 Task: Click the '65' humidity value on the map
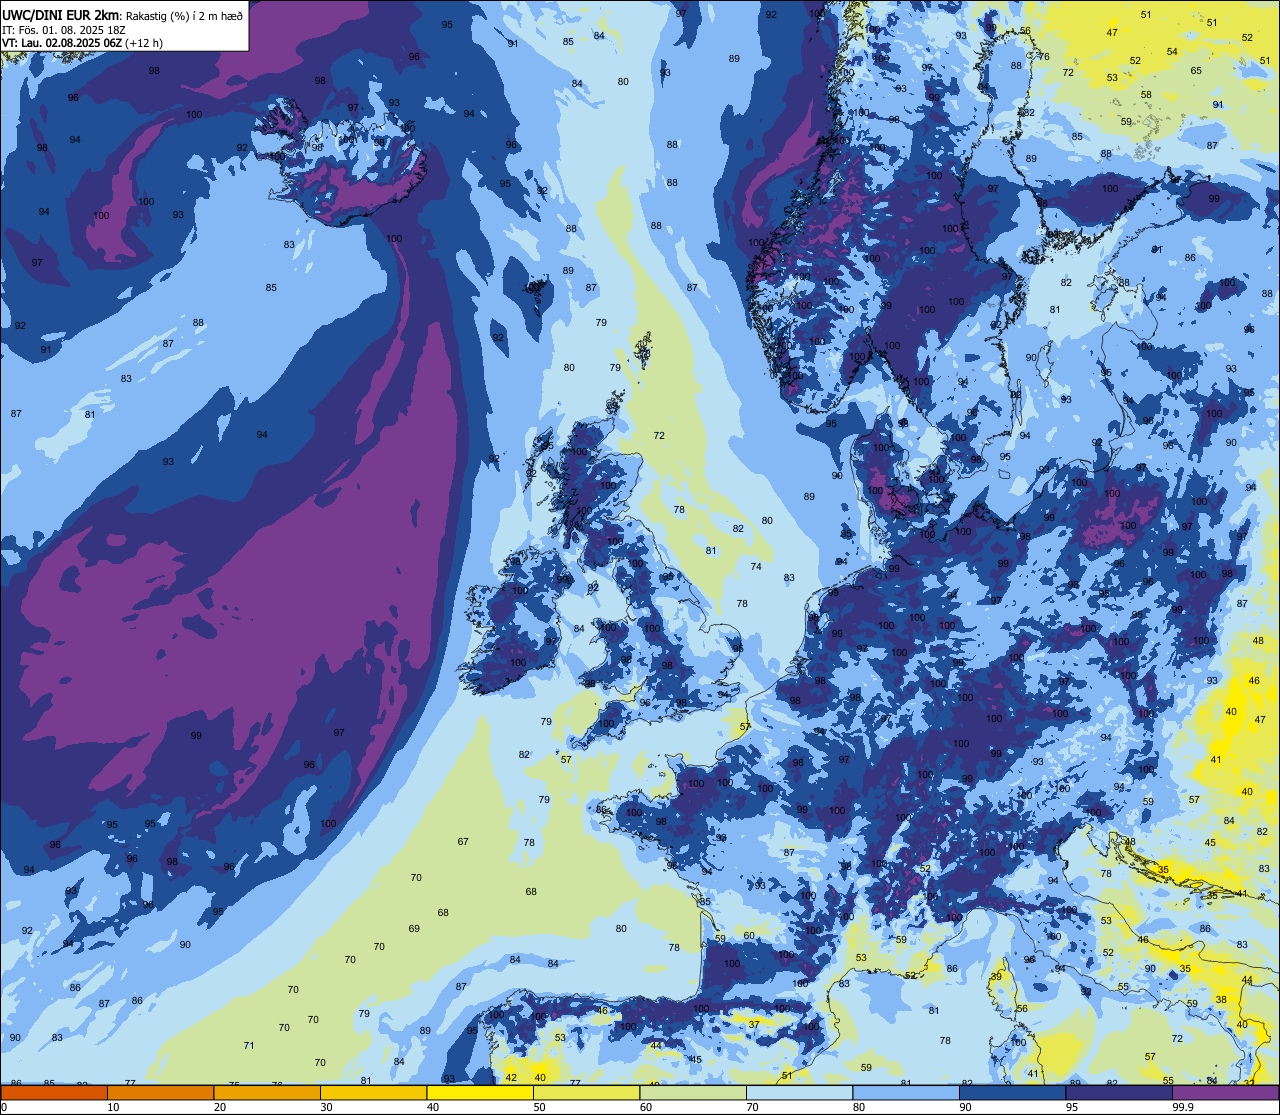coord(1196,71)
